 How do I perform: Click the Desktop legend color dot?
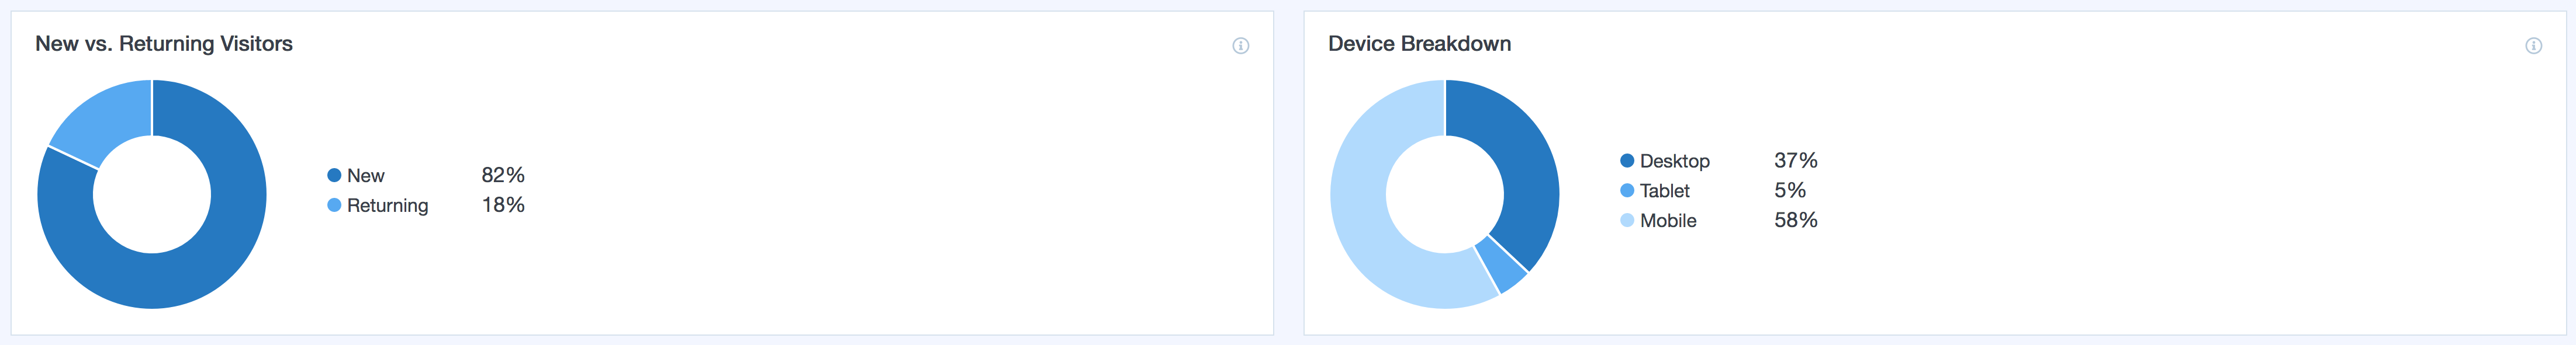1627,161
